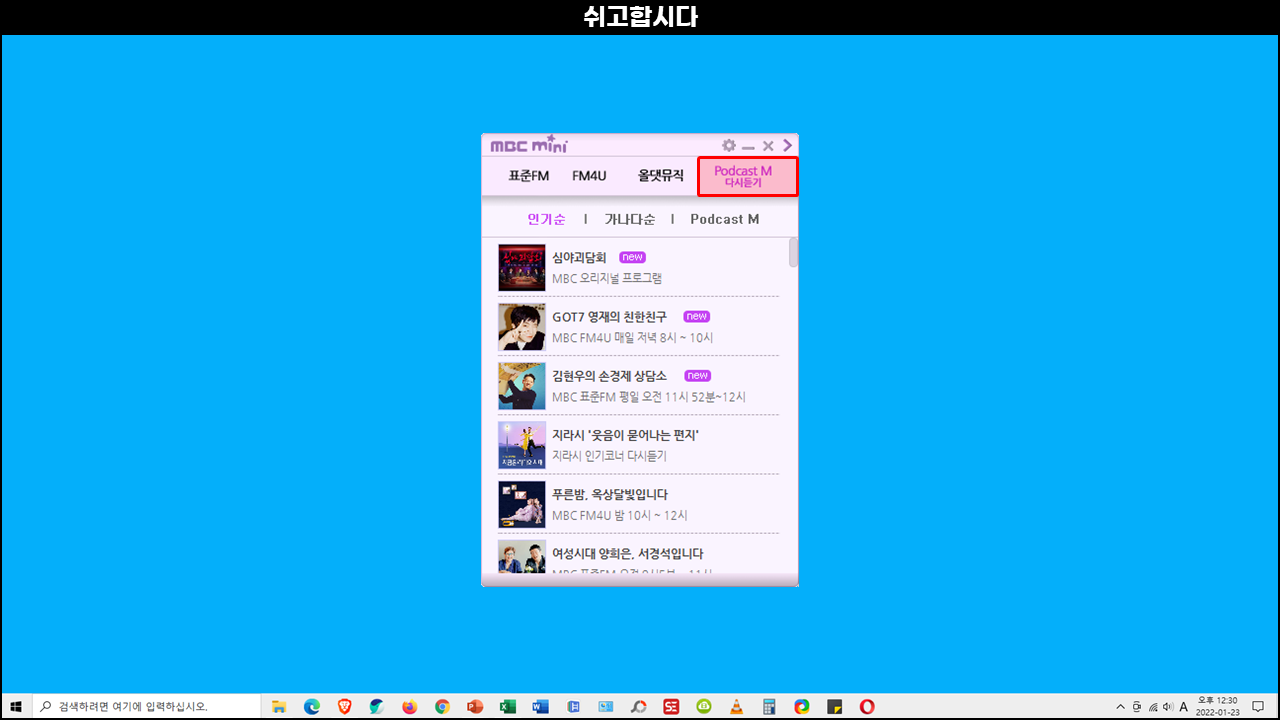Click the new badge beside 심야괴담회
The width and height of the screenshot is (1280, 720).
(632, 258)
